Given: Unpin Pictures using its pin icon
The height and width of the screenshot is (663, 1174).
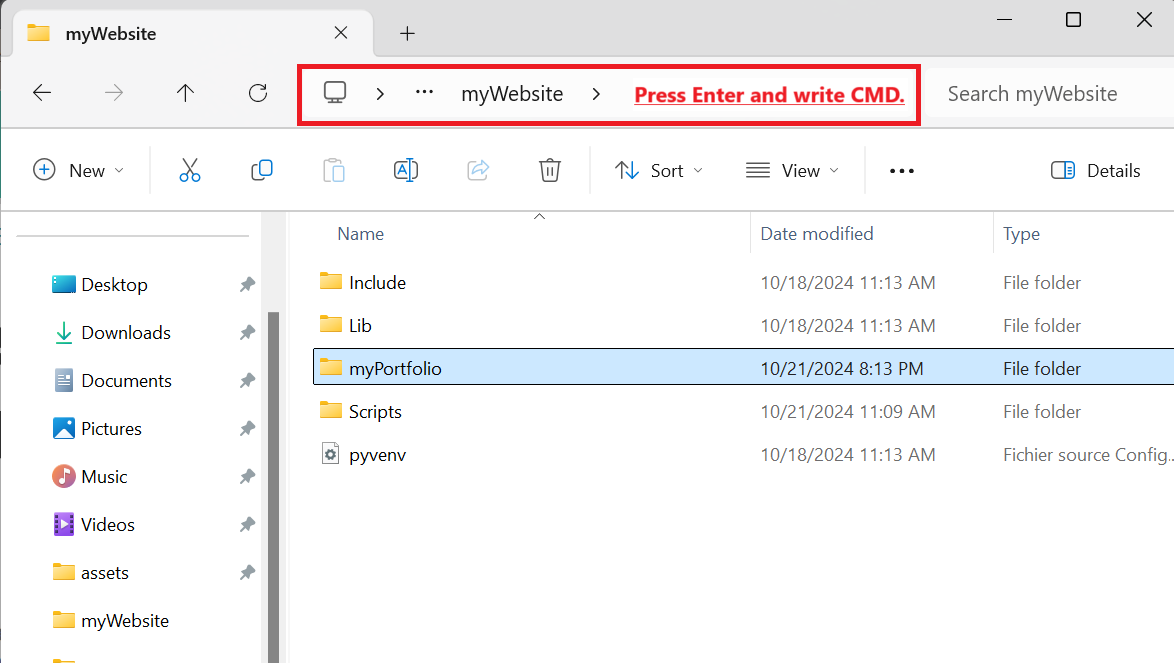Looking at the screenshot, I should [x=247, y=428].
